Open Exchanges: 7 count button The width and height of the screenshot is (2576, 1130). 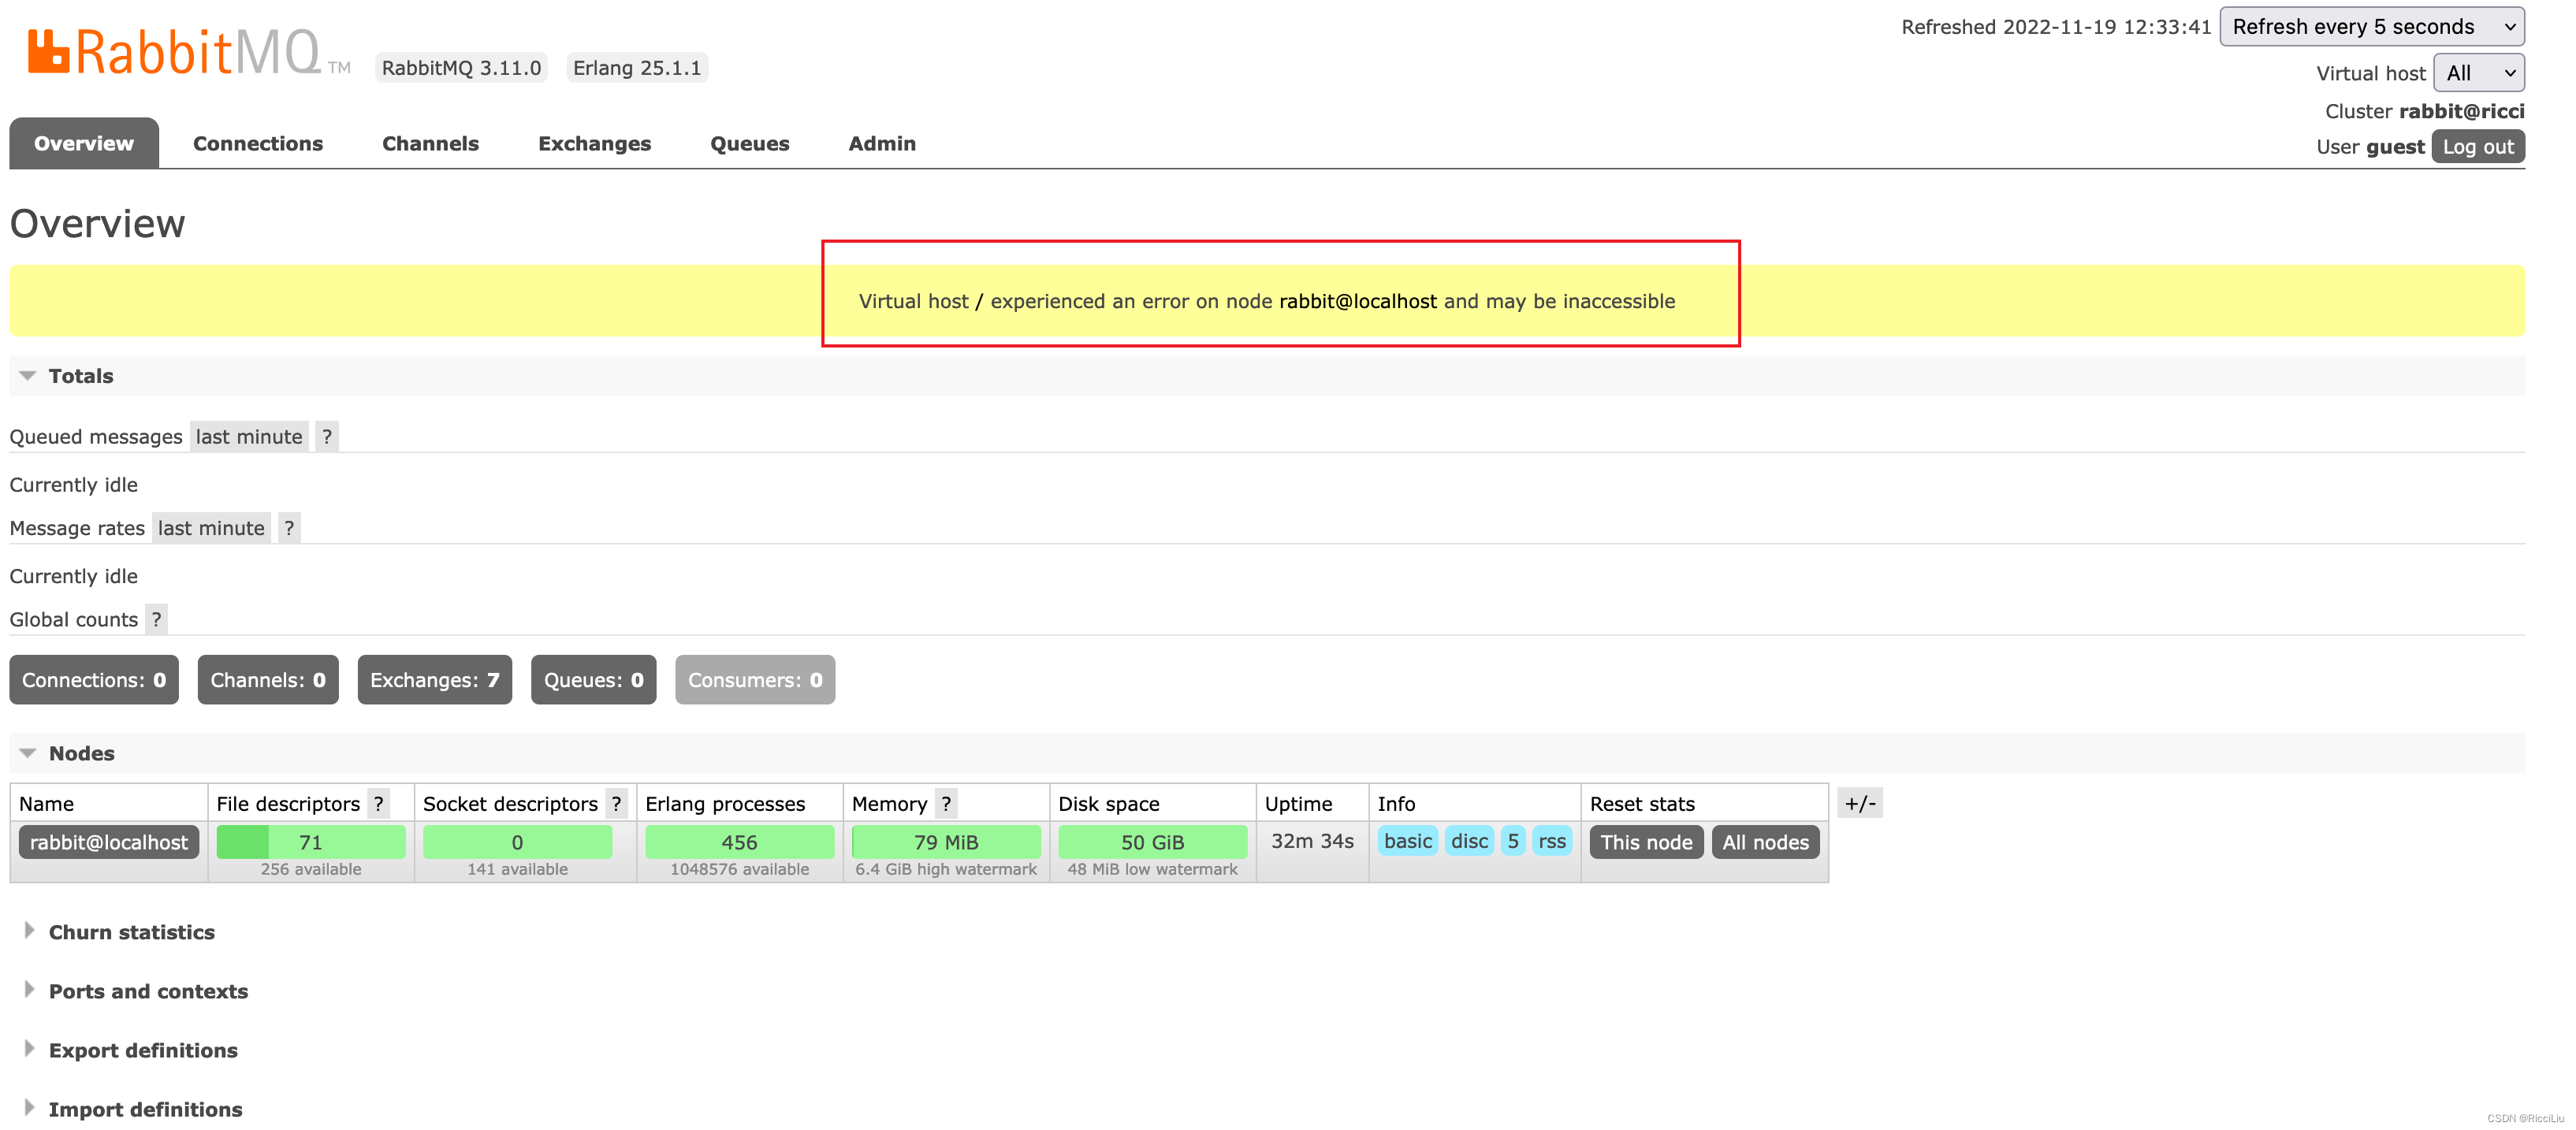coord(435,680)
